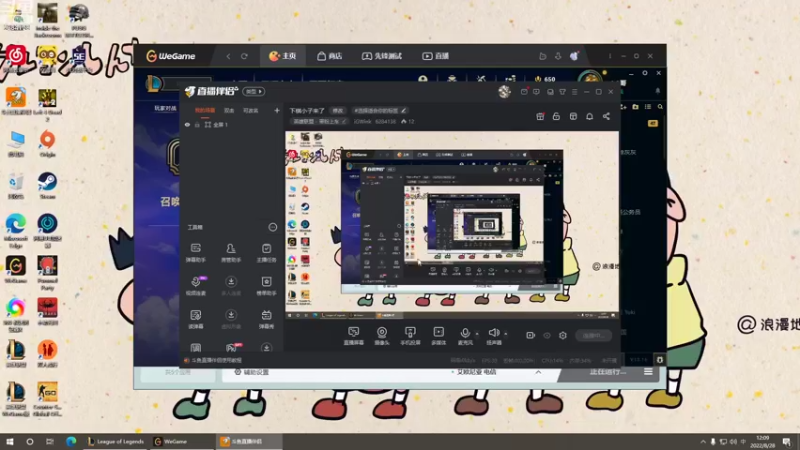Select the third scene tab

tap(250, 110)
